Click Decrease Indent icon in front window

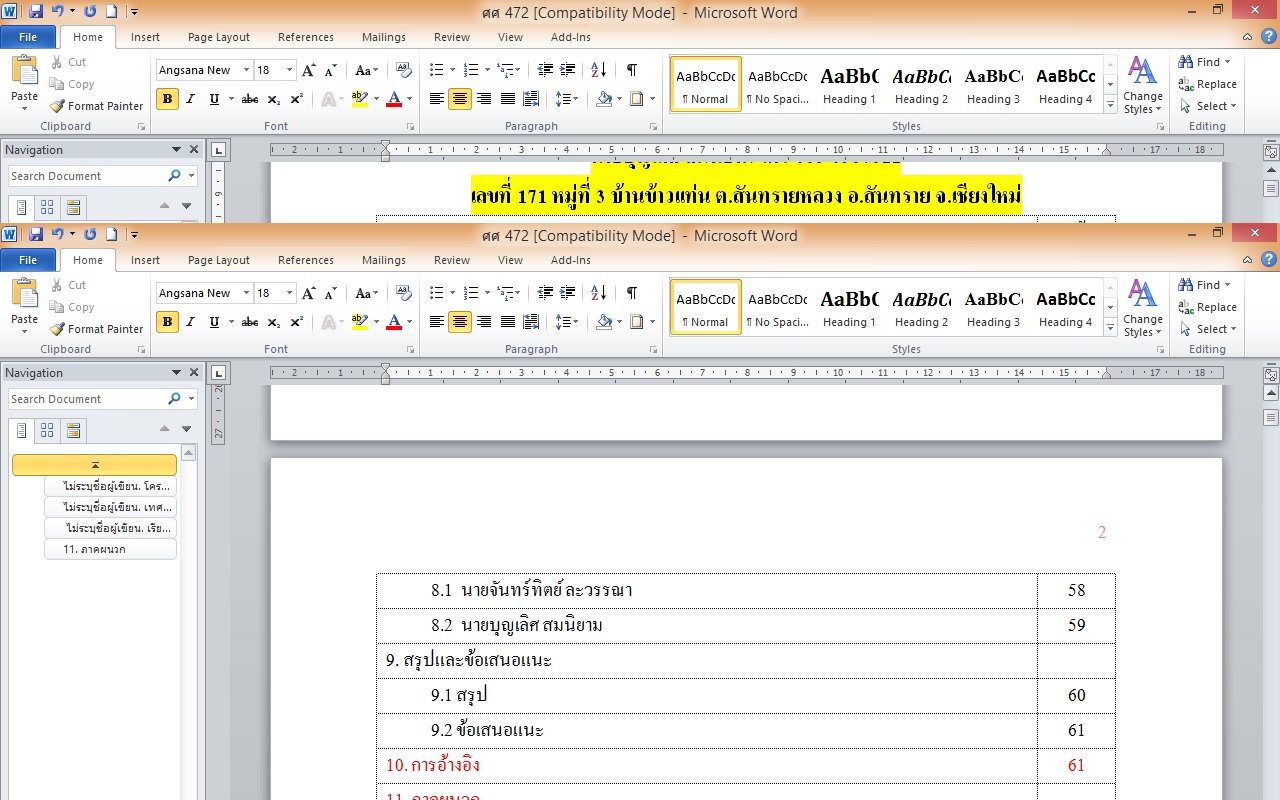(545, 293)
